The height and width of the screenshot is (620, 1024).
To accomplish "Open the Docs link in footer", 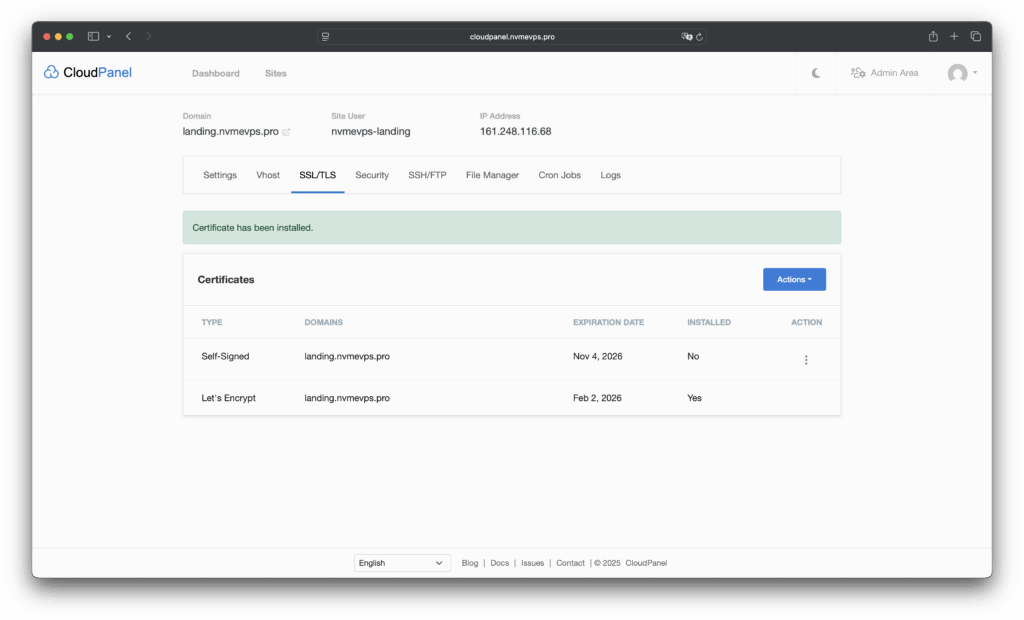I will coord(499,563).
